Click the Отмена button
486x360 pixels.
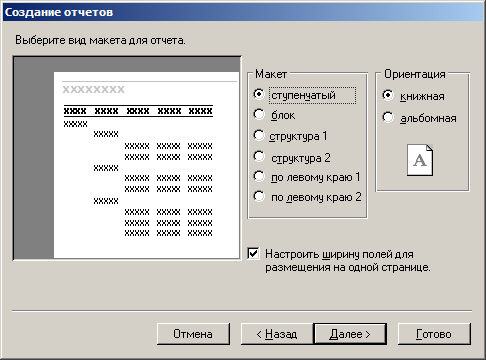[x=193, y=334]
